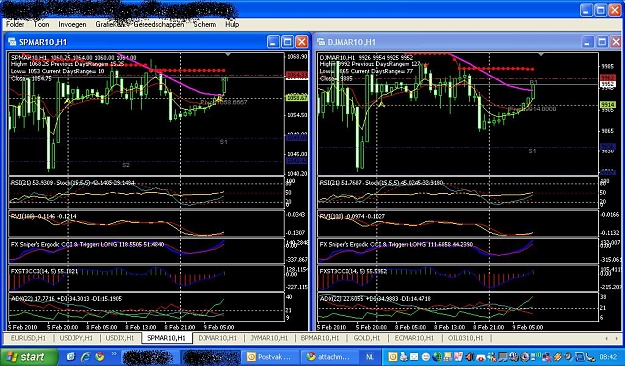
Task: Click the envelope mail tray icon
Action: pos(414,357)
